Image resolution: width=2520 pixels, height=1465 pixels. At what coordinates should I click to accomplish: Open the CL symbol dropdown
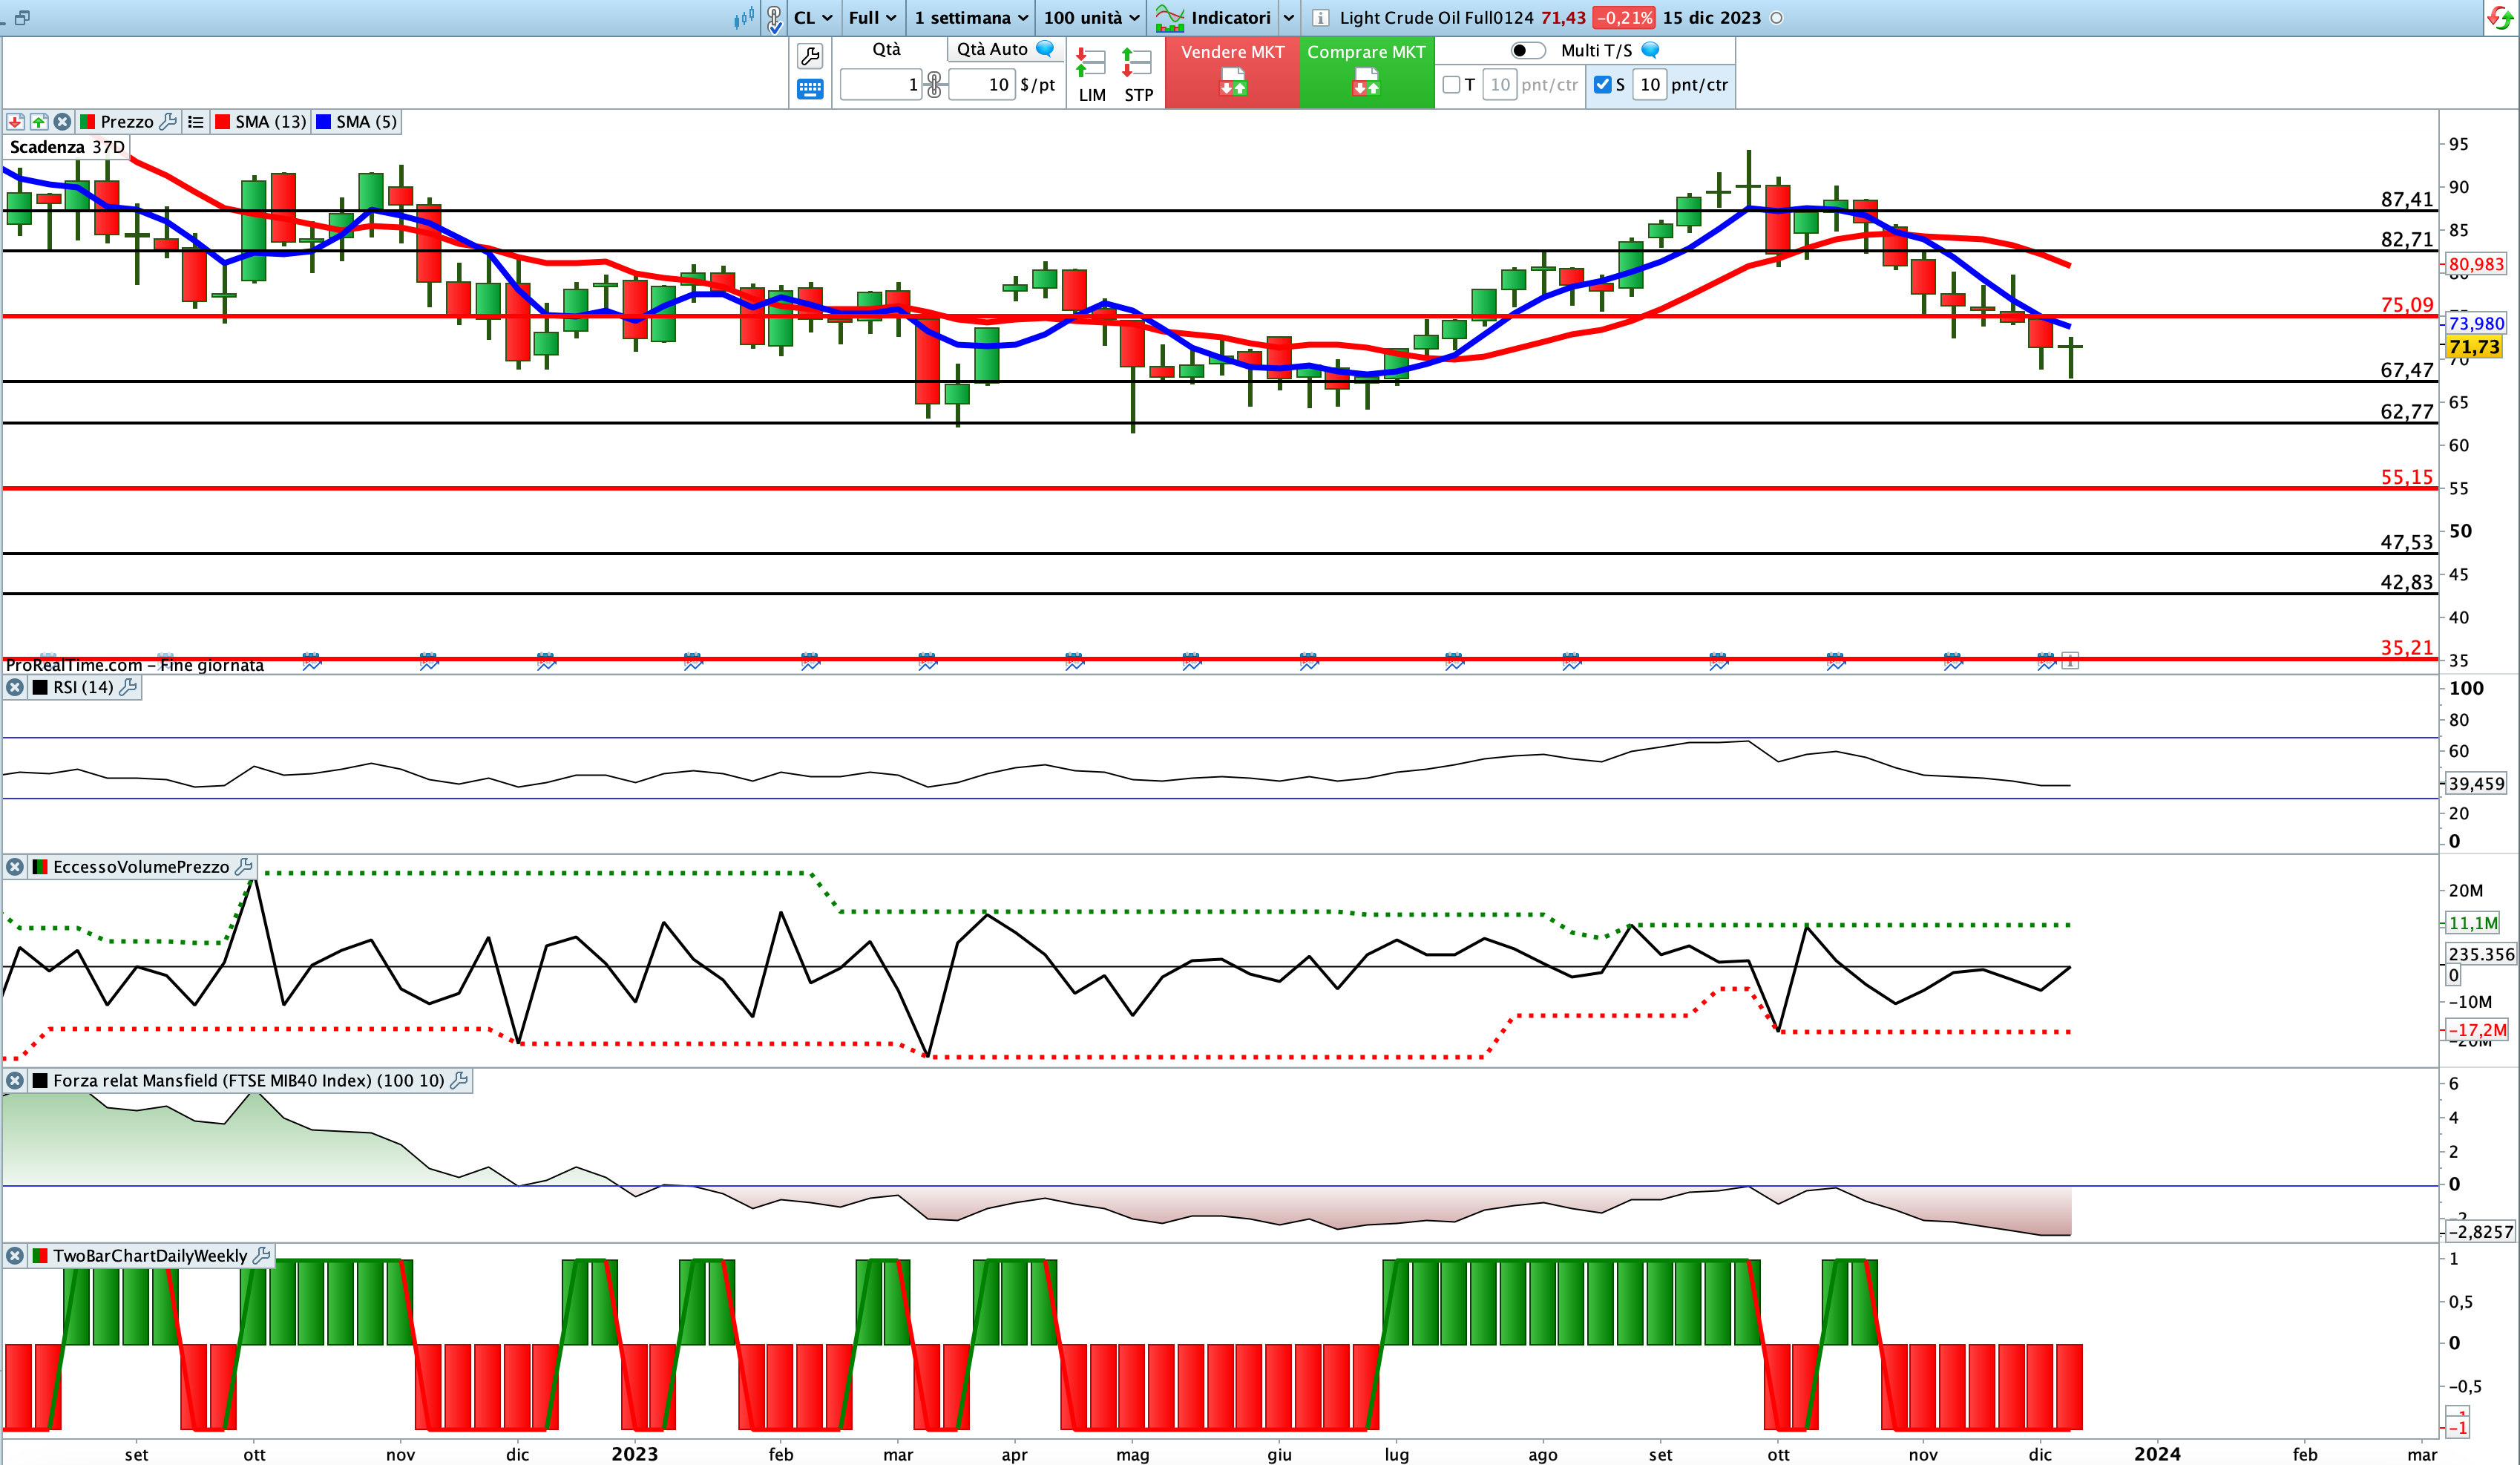click(813, 18)
